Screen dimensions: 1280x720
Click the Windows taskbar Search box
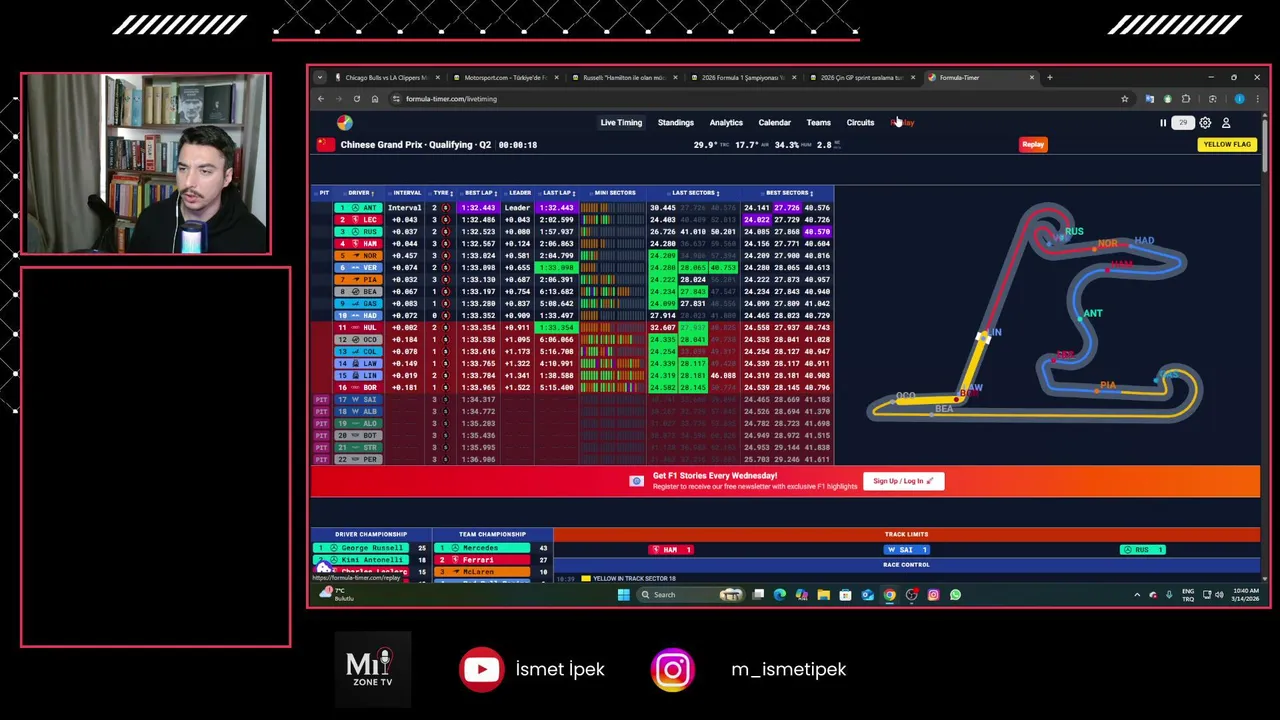pyautogui.click(x=690, y=595)
